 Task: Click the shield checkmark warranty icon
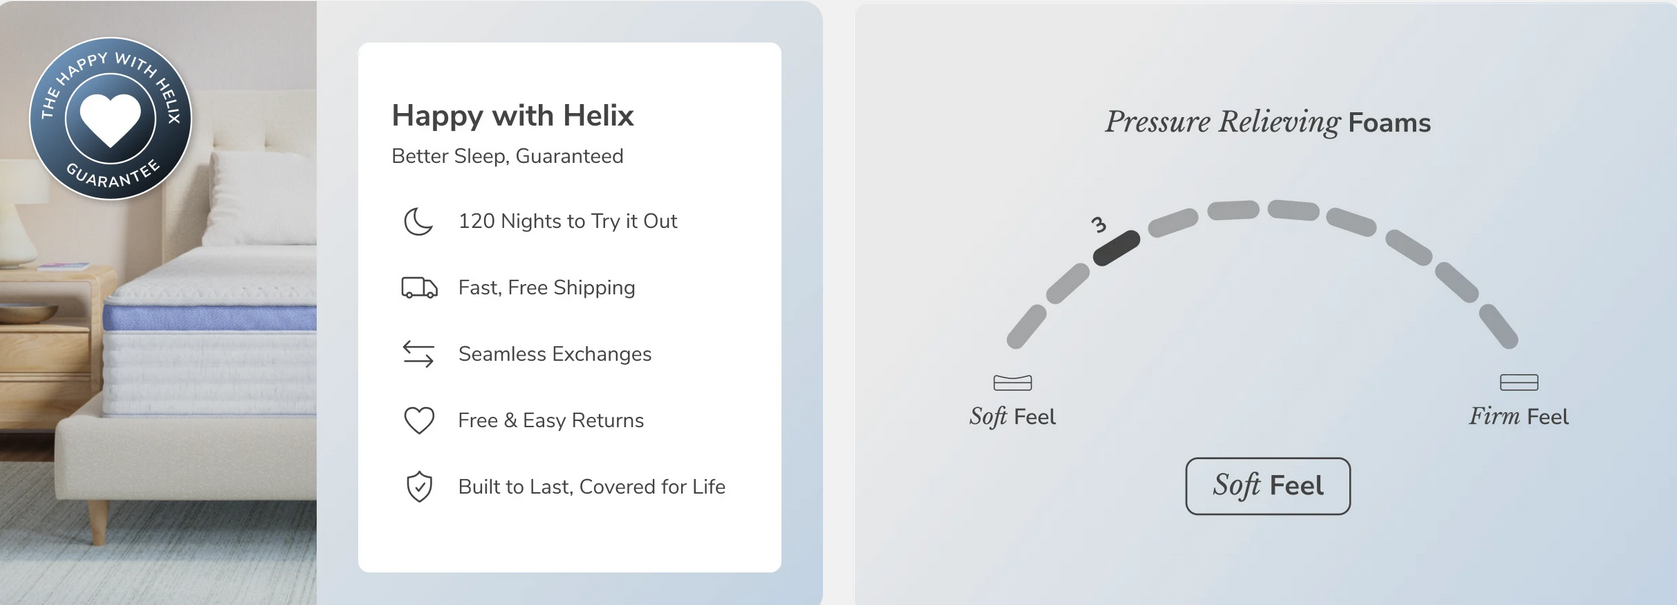(419, 487)
